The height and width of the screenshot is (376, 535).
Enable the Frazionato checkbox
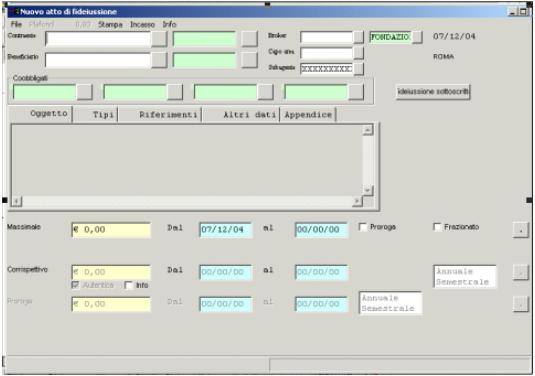pos(437,227)
